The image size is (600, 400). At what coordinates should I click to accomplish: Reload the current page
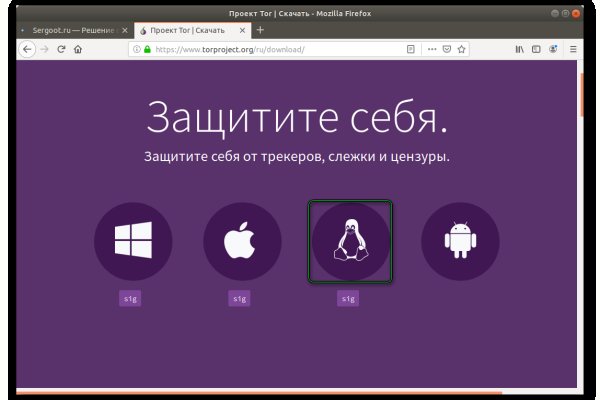pos(61,49)
